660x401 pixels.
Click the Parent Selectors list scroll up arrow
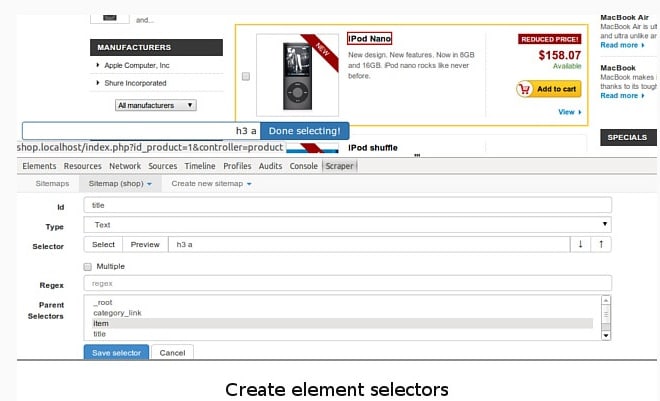click(606, 300)
